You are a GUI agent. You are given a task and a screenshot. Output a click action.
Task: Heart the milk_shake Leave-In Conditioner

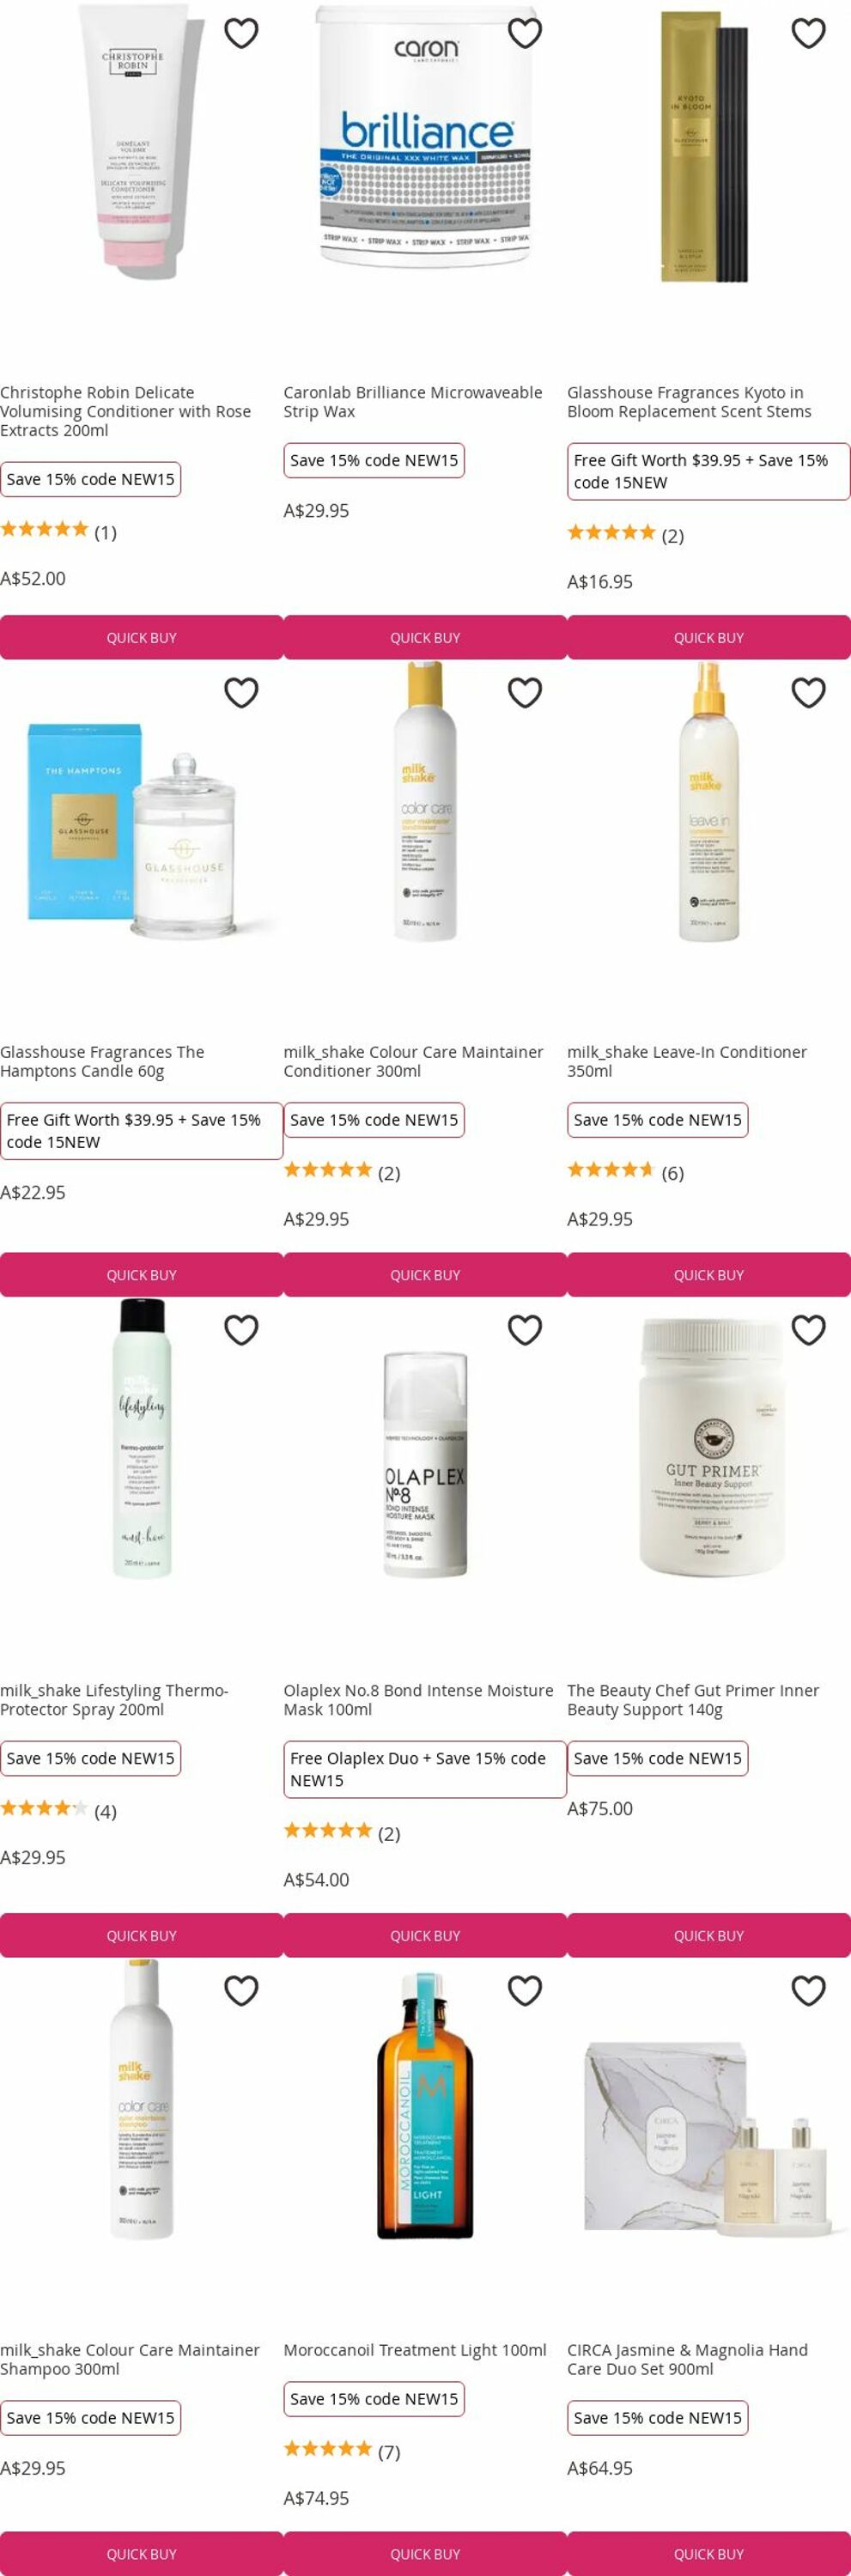[x=808, y=692]
